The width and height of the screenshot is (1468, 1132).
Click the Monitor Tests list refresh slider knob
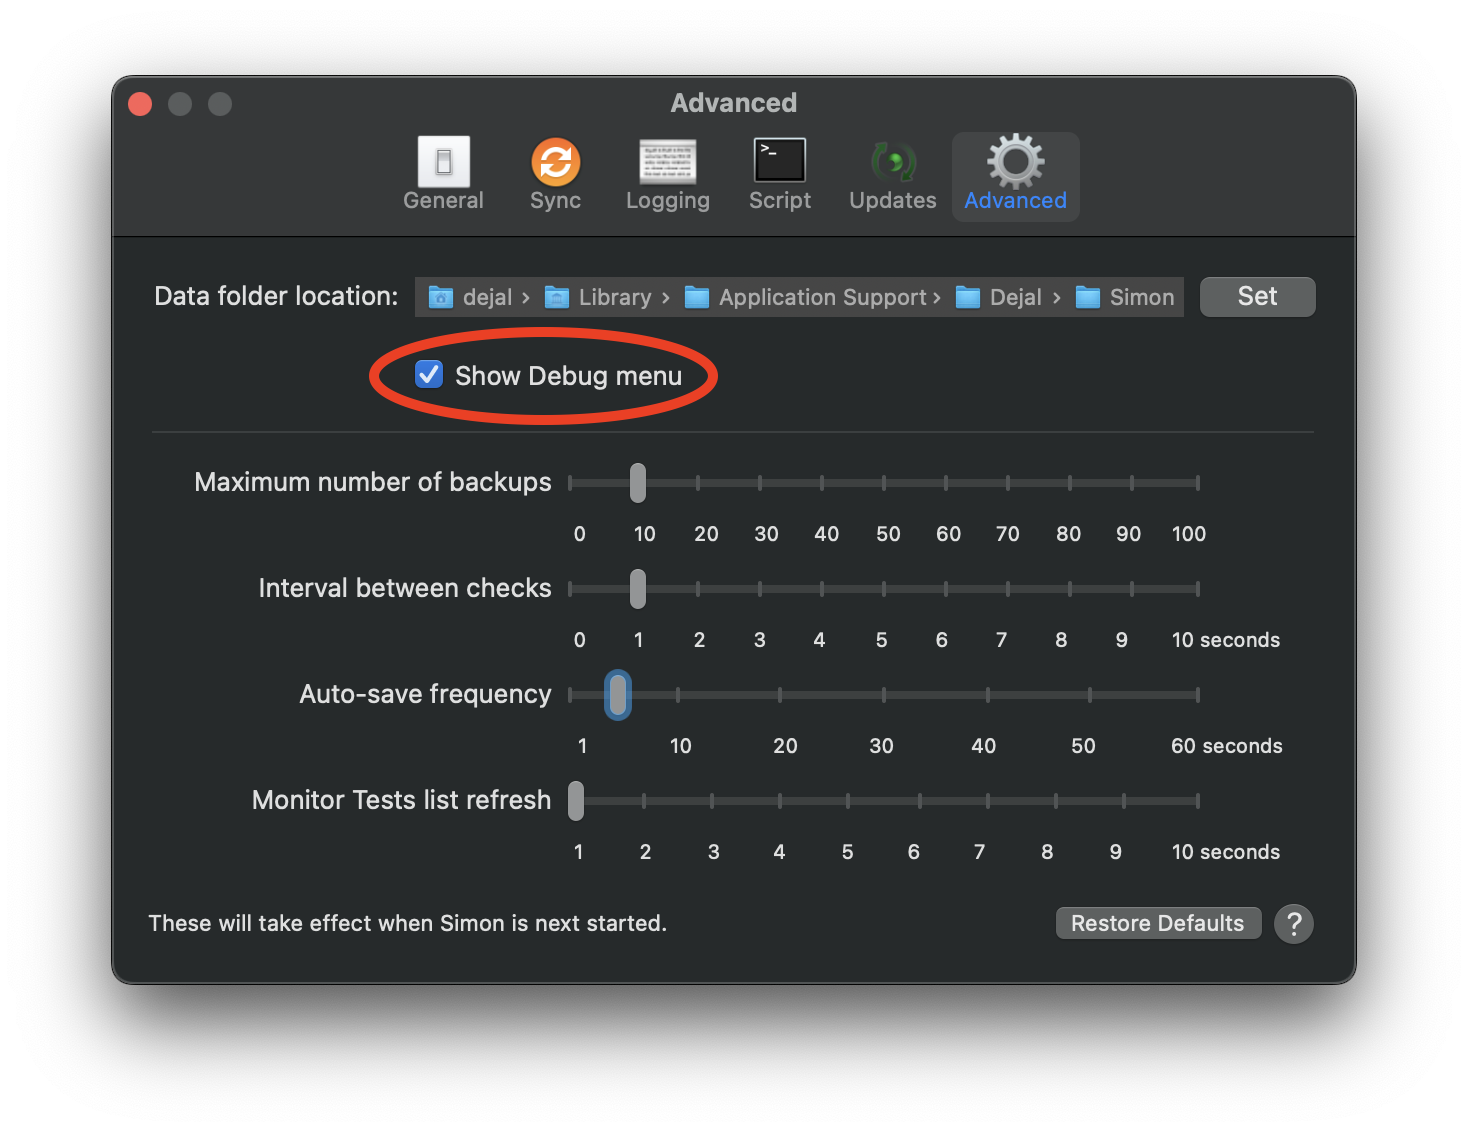pyautogui.click(x=576, y=801)
